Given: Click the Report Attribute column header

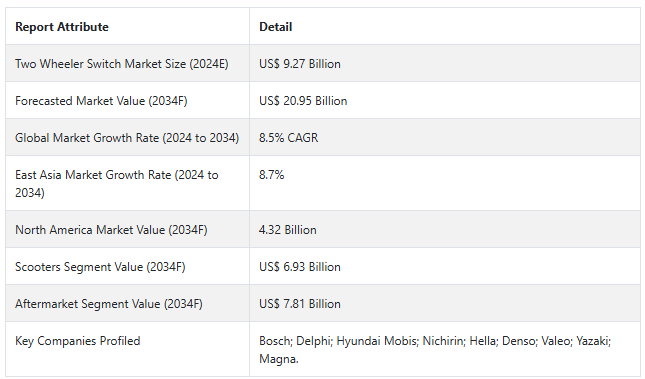Looking at the screenshot, I should coord(62,27).
